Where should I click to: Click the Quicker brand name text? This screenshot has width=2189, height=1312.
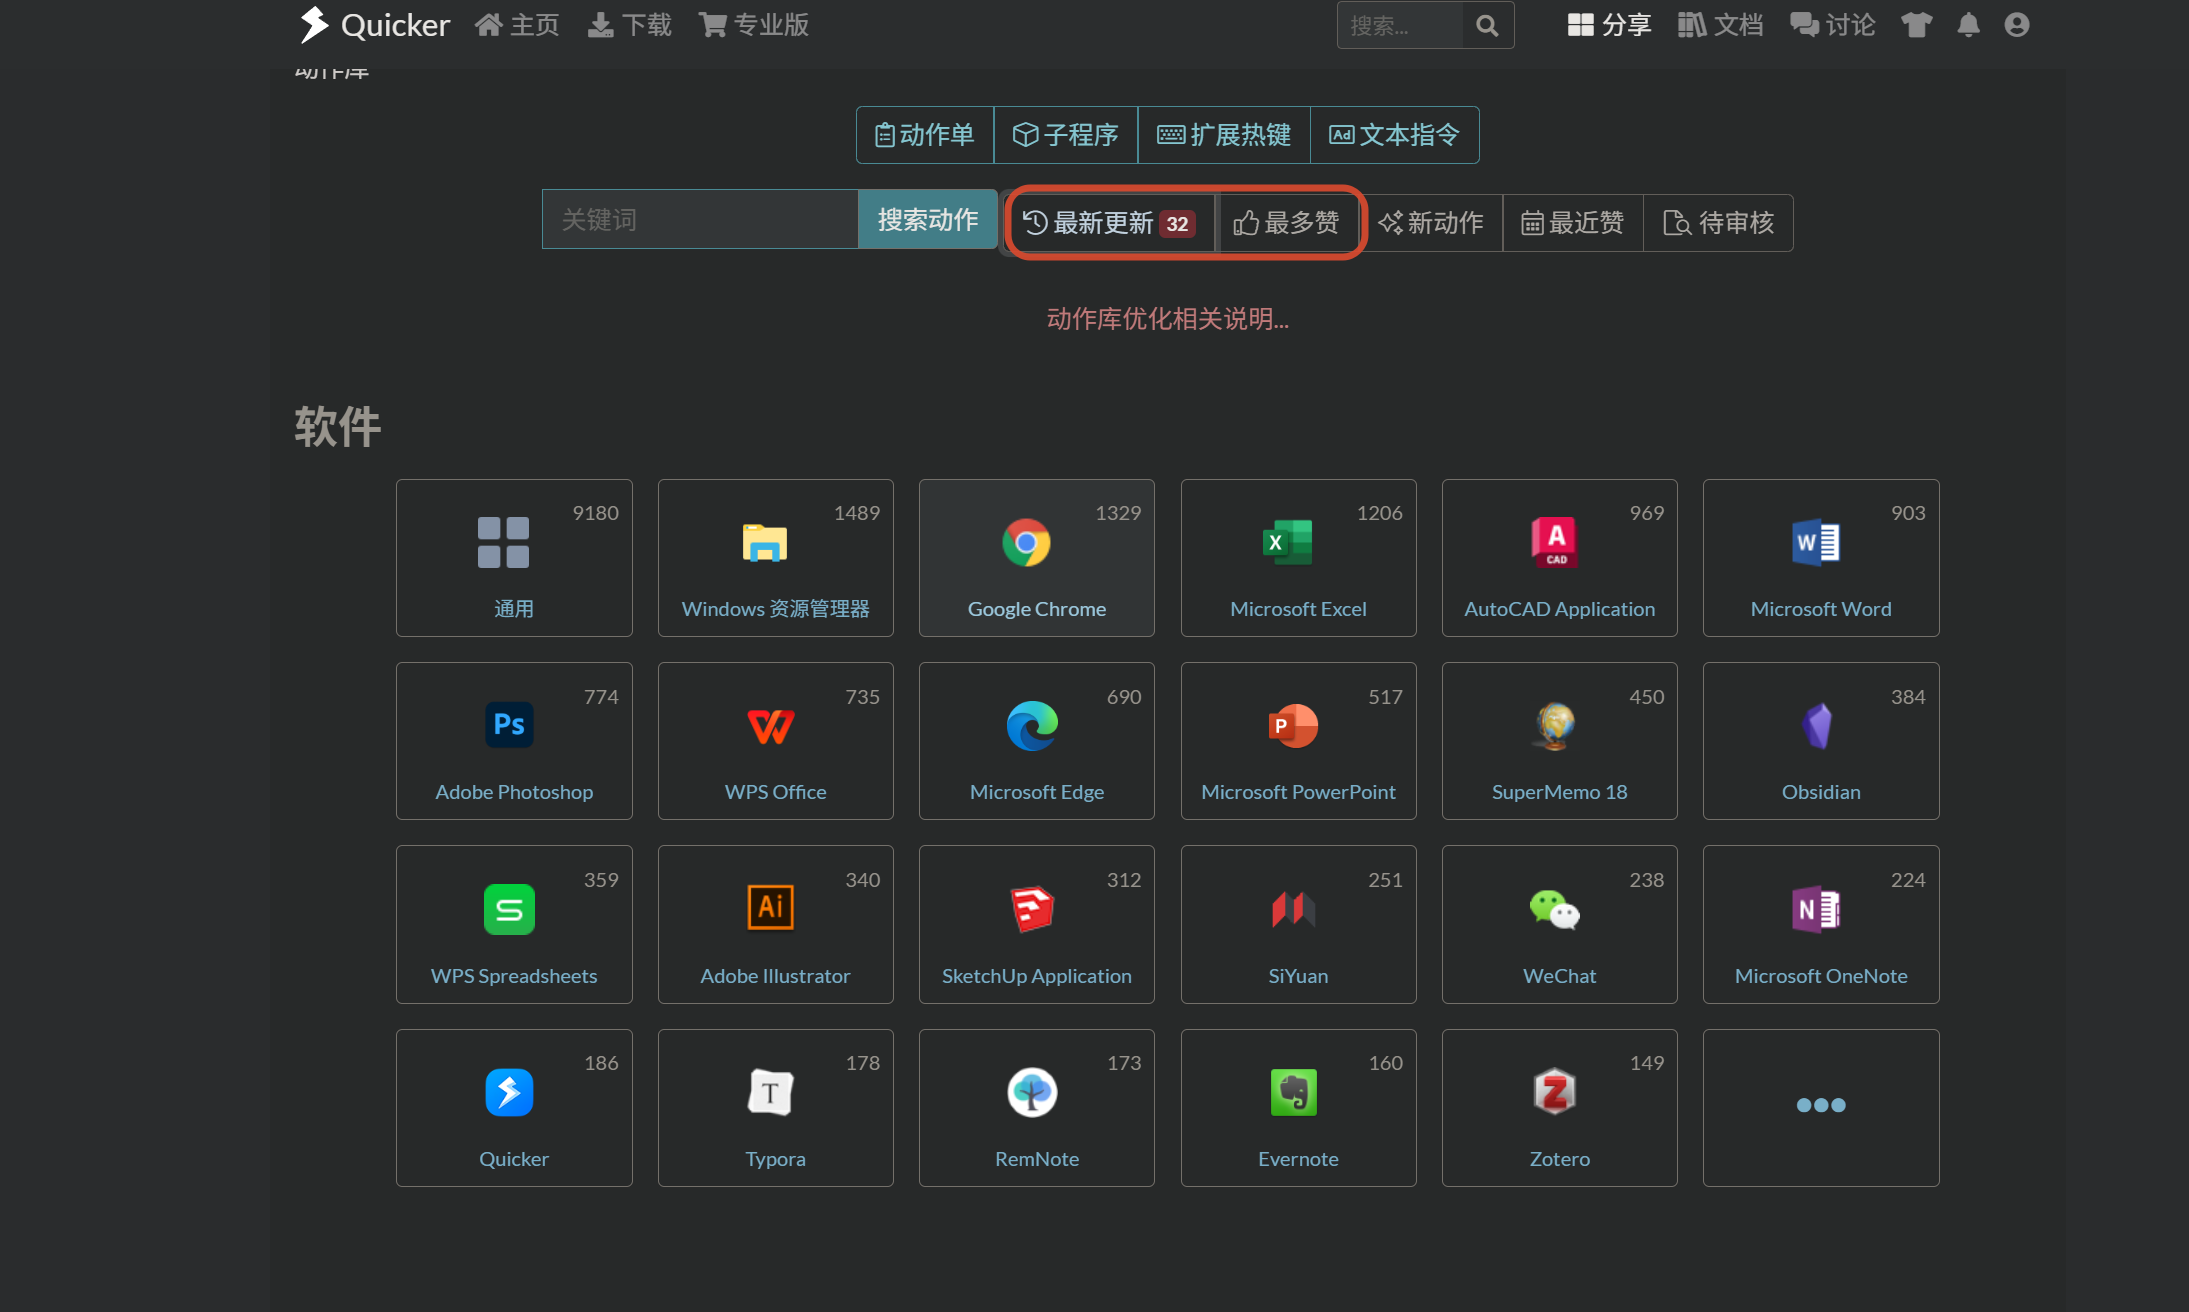(x=395, y=25)
